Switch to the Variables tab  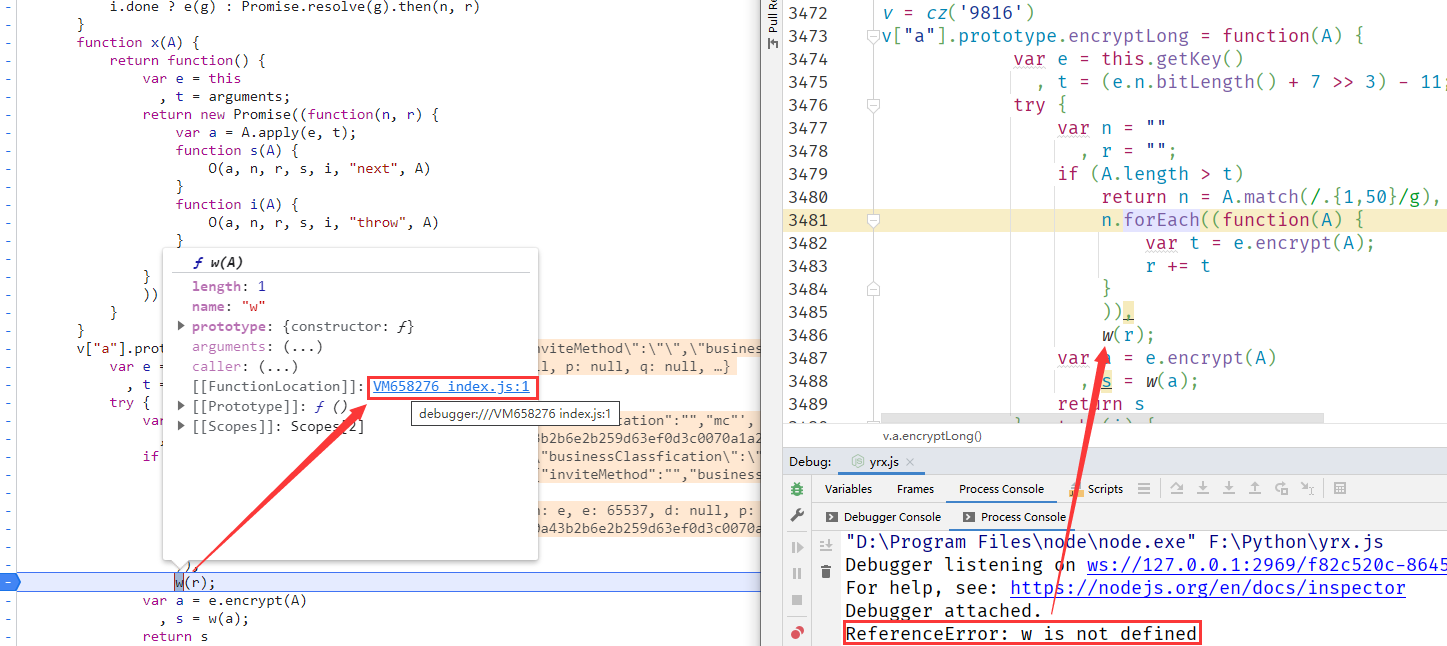pos(848,489)
